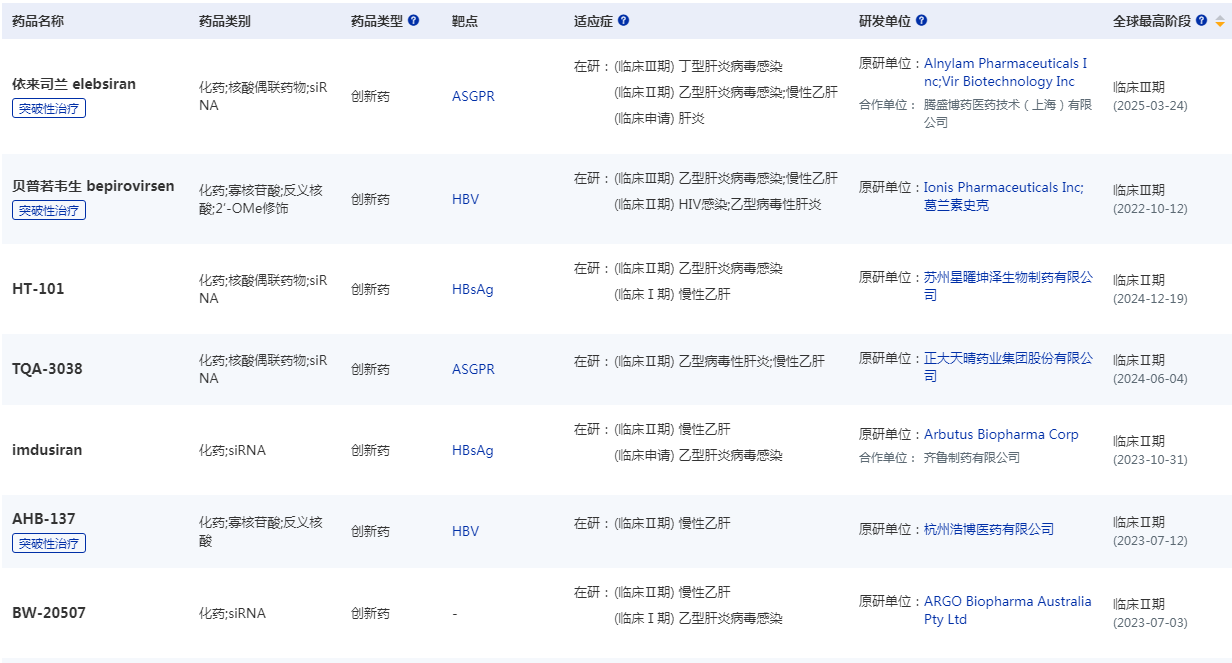Open help icon next to 药品类型 header
The width and height of the screenshot is (1232, 663).
(x=414, y=20)
